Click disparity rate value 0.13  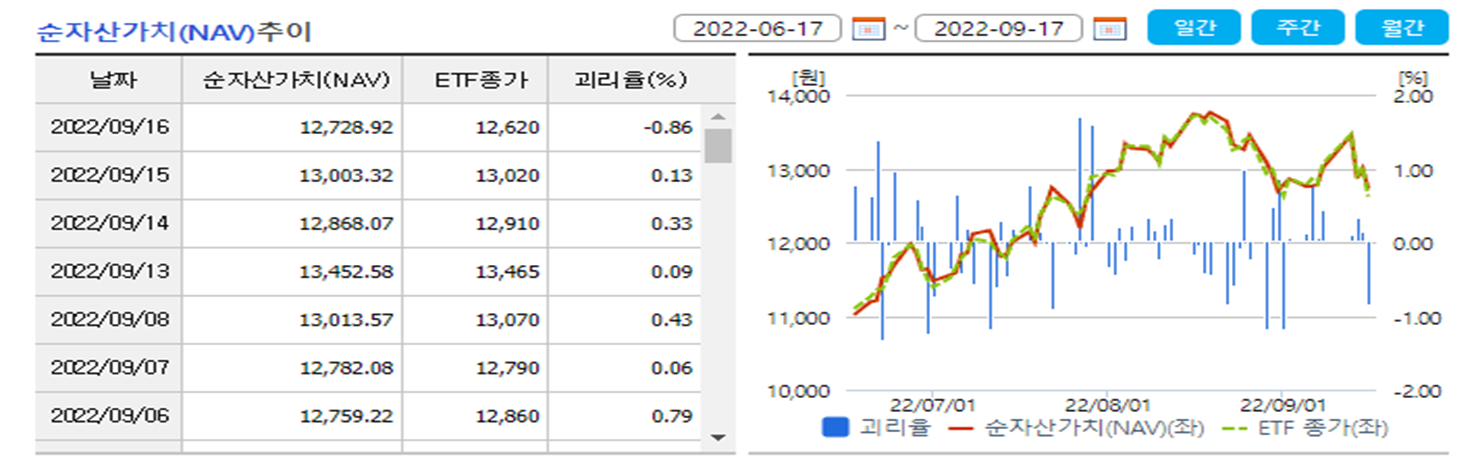(x=672, y=176)
